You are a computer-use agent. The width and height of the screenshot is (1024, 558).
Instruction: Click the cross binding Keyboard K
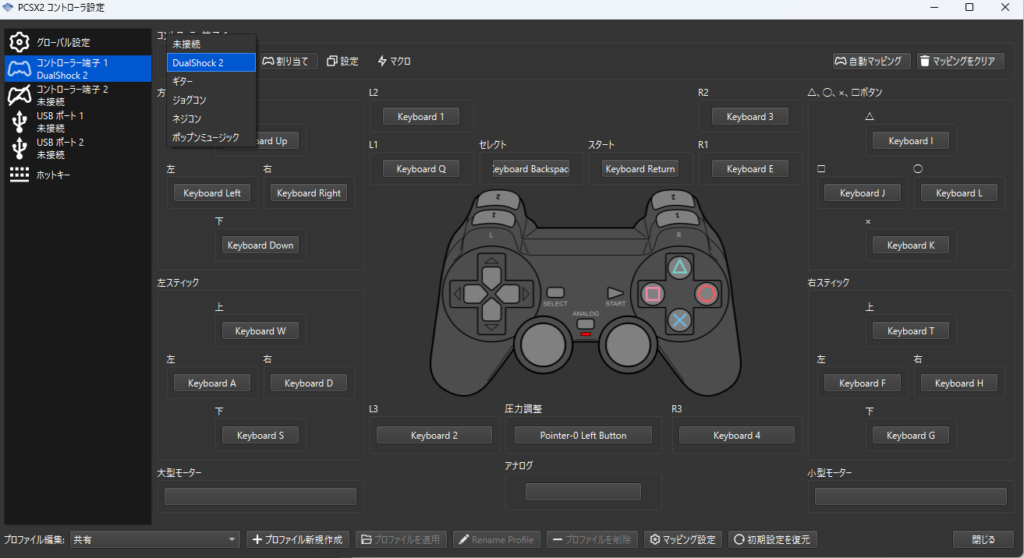tap(910, 245)
